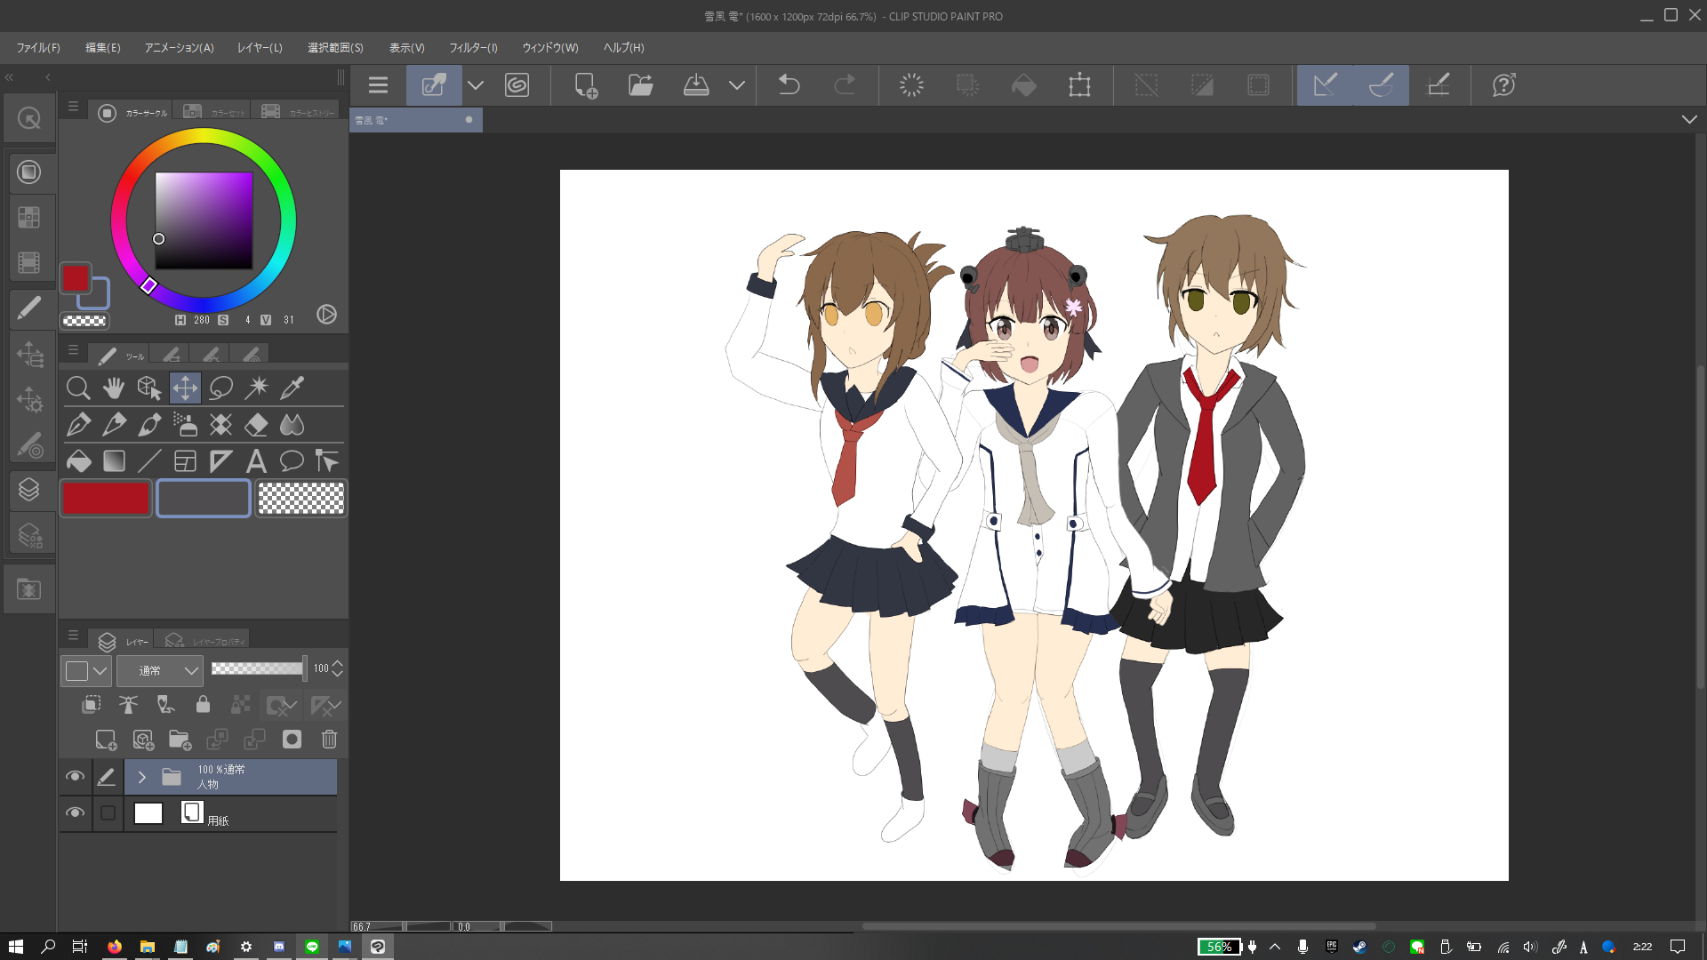Image resolution: width=1707 pixels, height=960 pixels.
Task: Open the レイヤー(L) menu
Action: coord(260,48)
